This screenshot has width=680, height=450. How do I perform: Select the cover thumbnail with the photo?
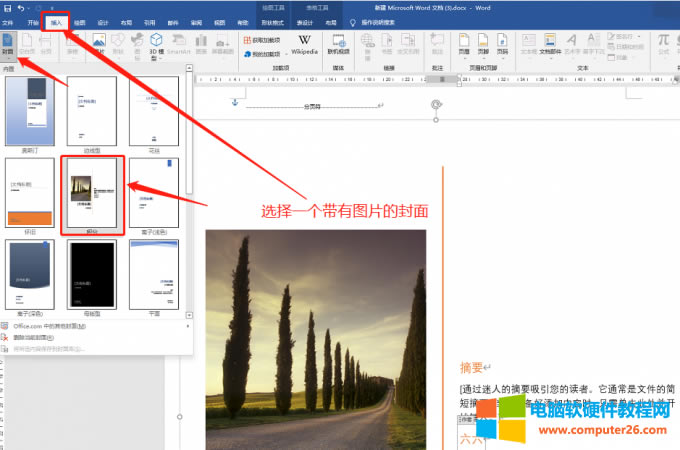pos(92,194)
